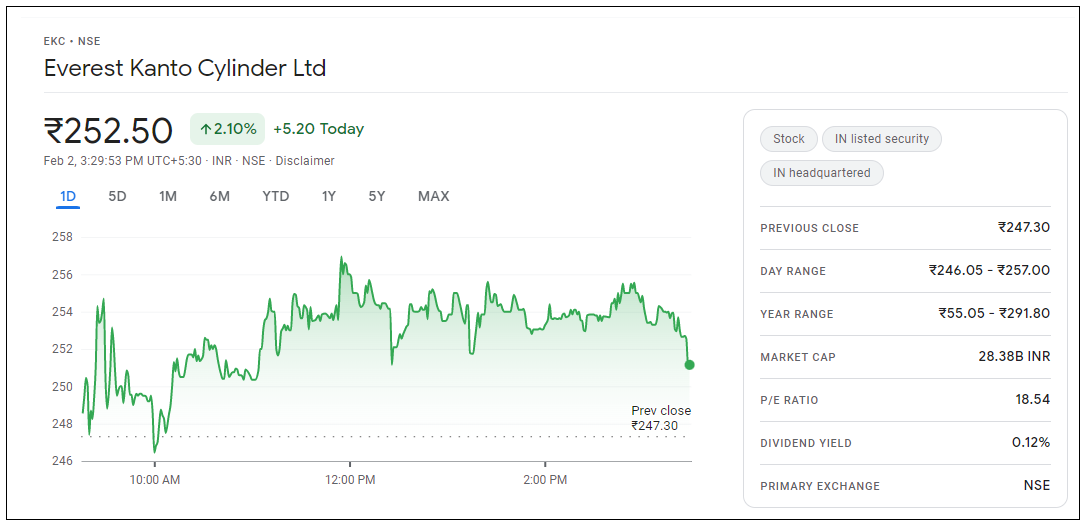The height and width of the screenshot is (524, 1086).
Task: Click the green 2.10% change badge
Action: (x=227, y=129)
